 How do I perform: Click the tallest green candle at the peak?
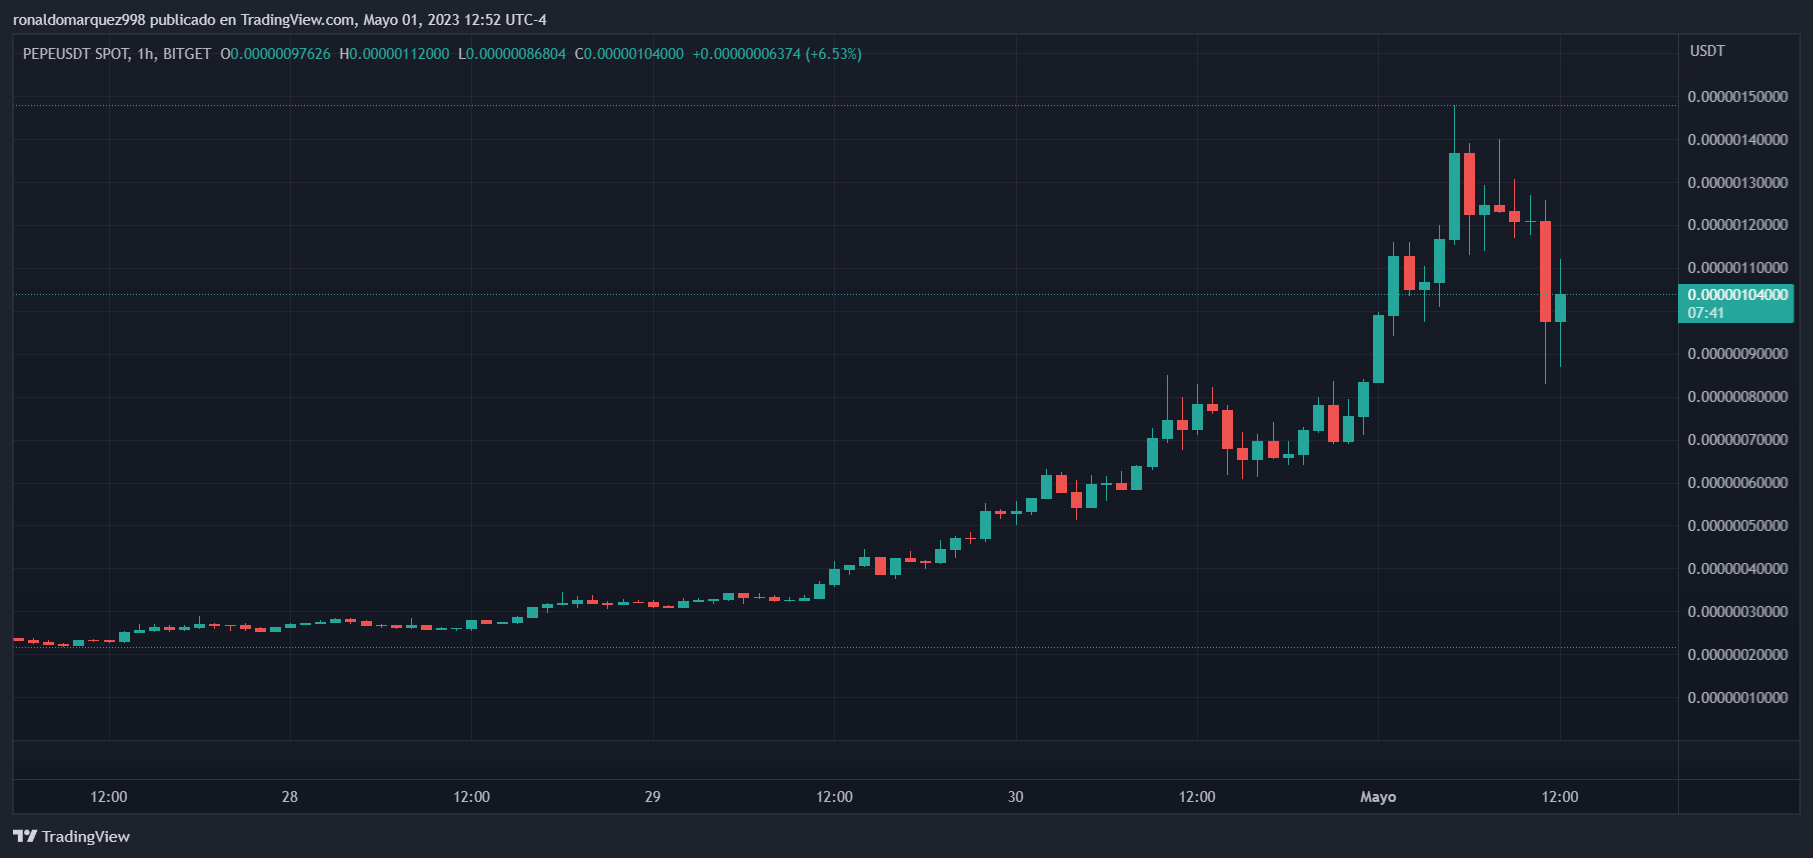(x=1454, y=196)
